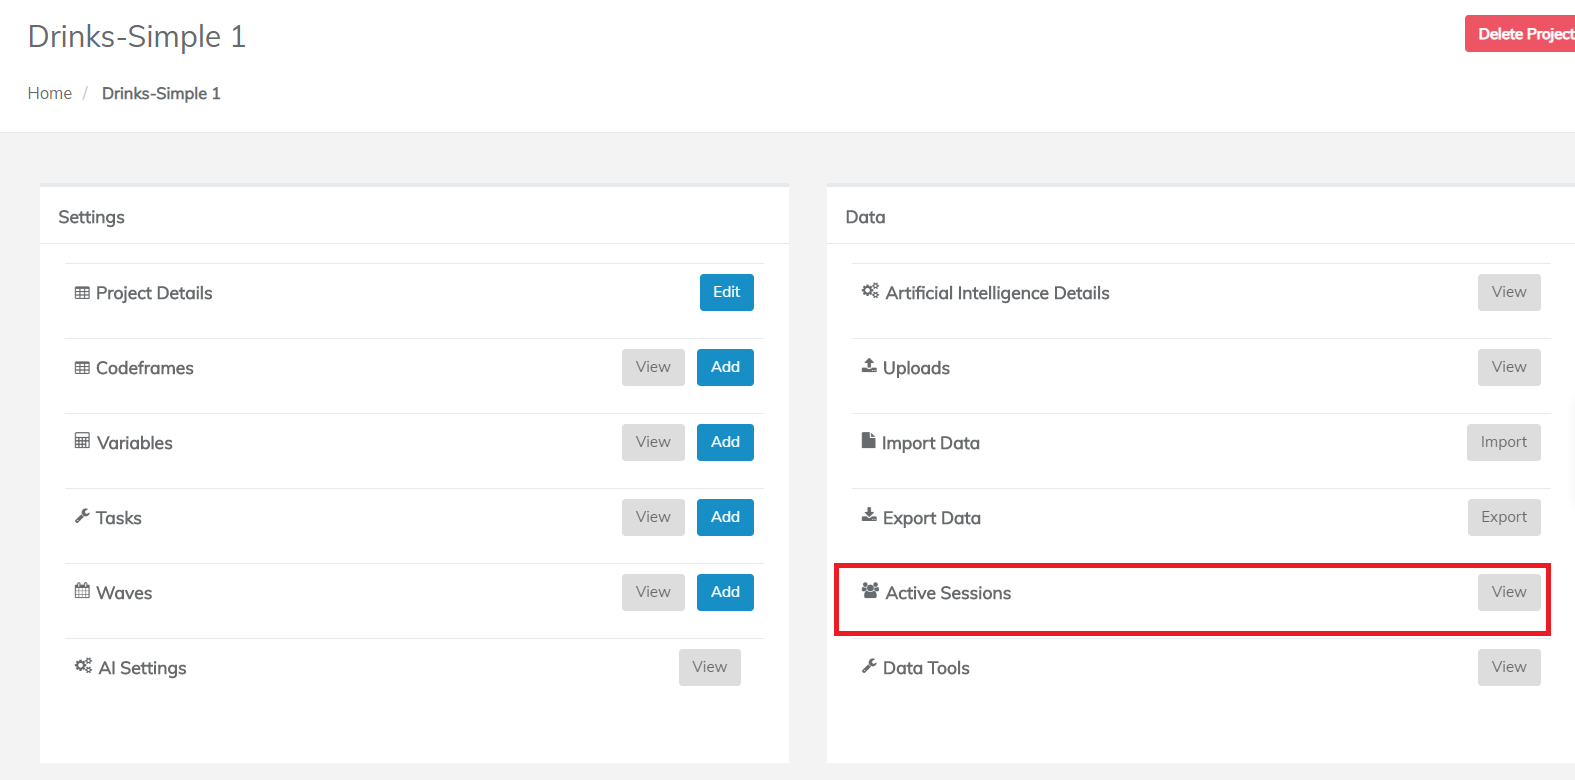This screenshot has height=780, width=1575.
Task: Click the Uploads upload icon
Action: coord(869,366)
